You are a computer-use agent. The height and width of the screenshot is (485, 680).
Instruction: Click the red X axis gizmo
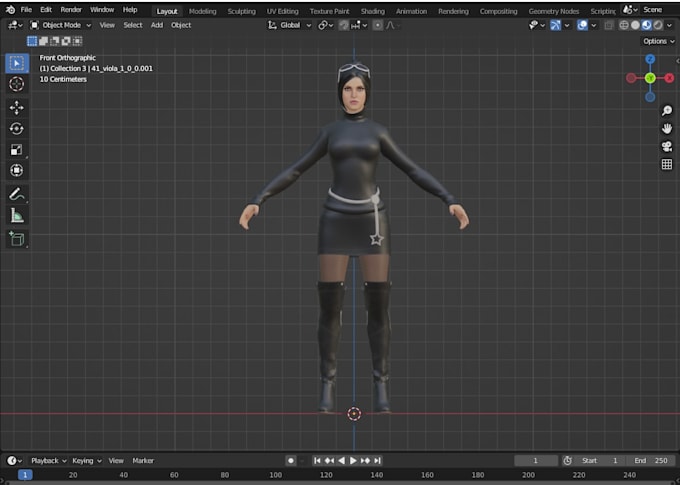pos(669,78)
